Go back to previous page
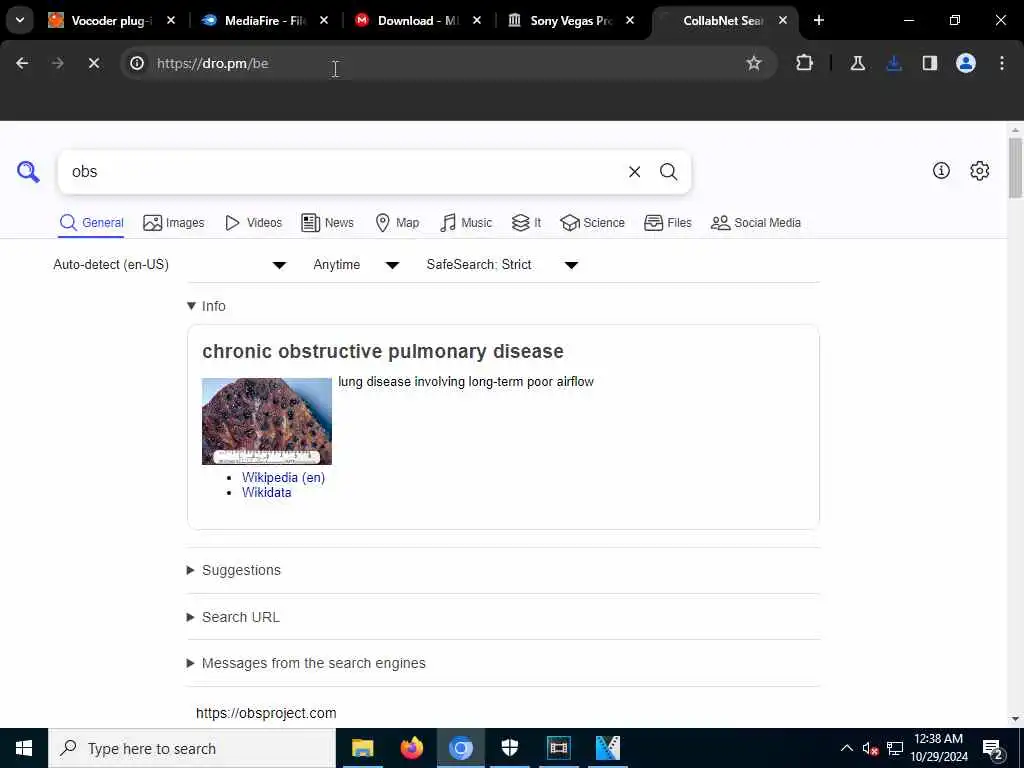1024x768 pixels. [x=22, y=63]
